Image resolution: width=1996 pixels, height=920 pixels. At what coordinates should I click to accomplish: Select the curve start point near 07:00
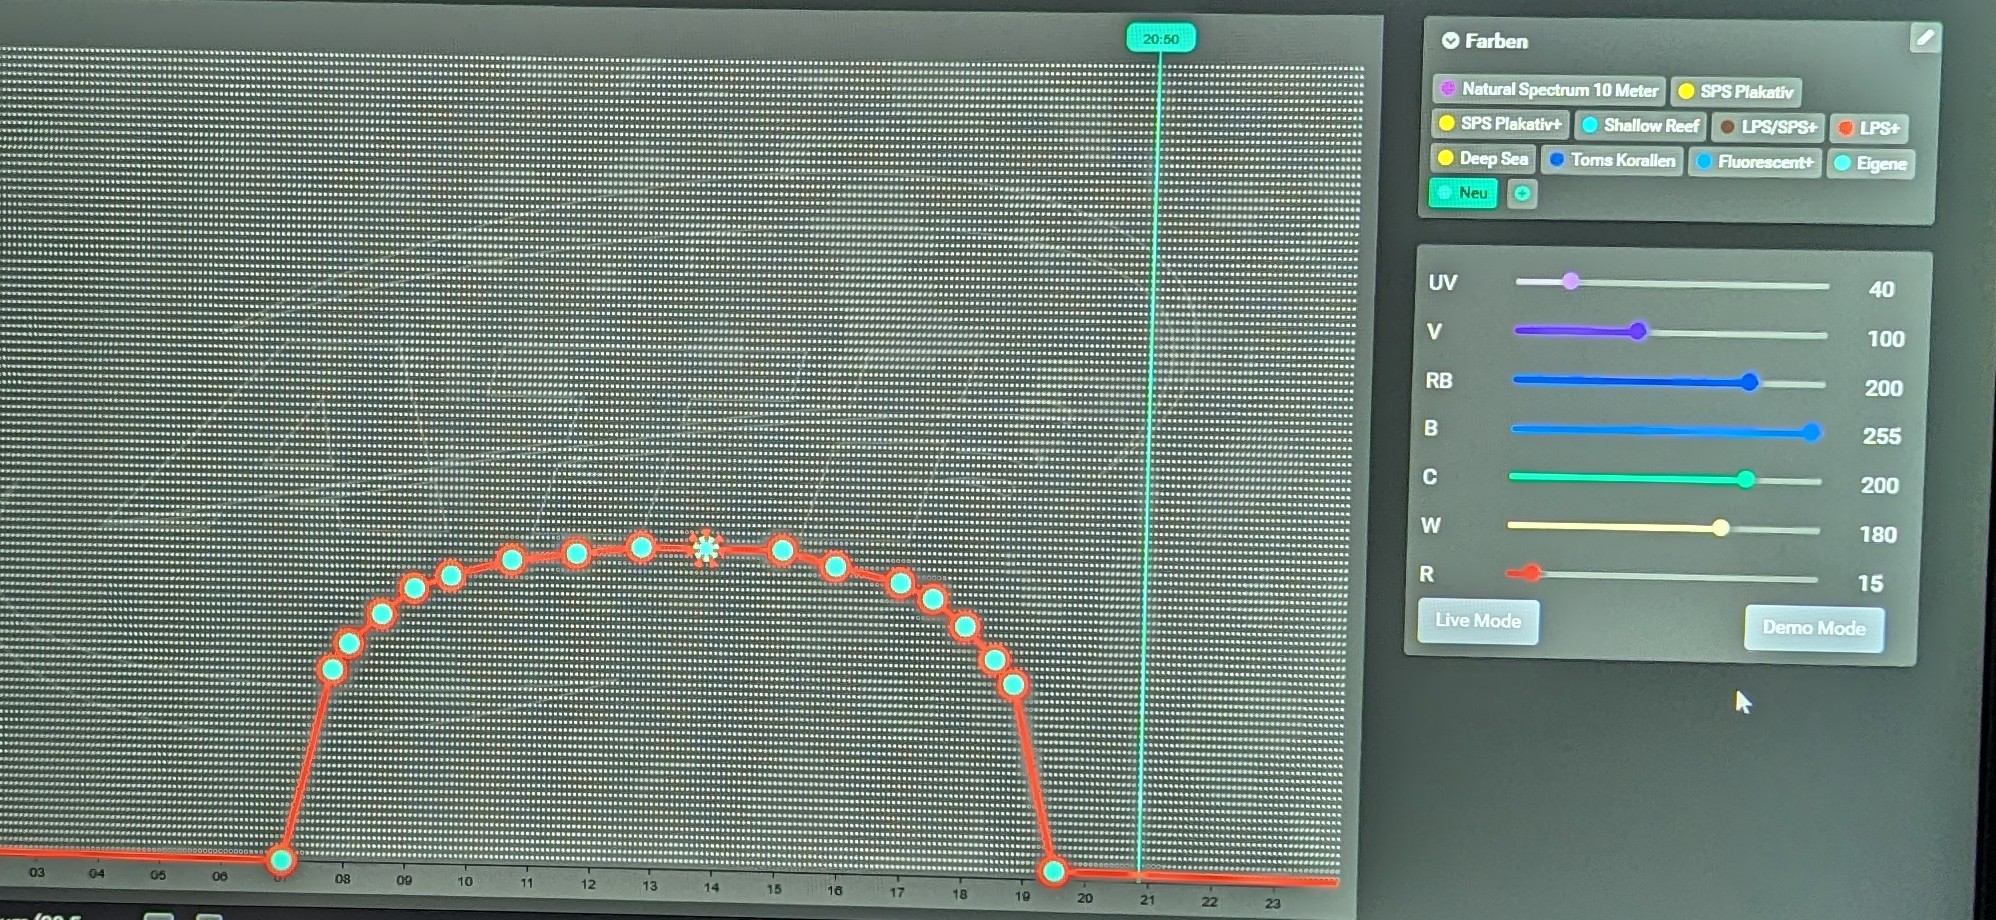281,859
